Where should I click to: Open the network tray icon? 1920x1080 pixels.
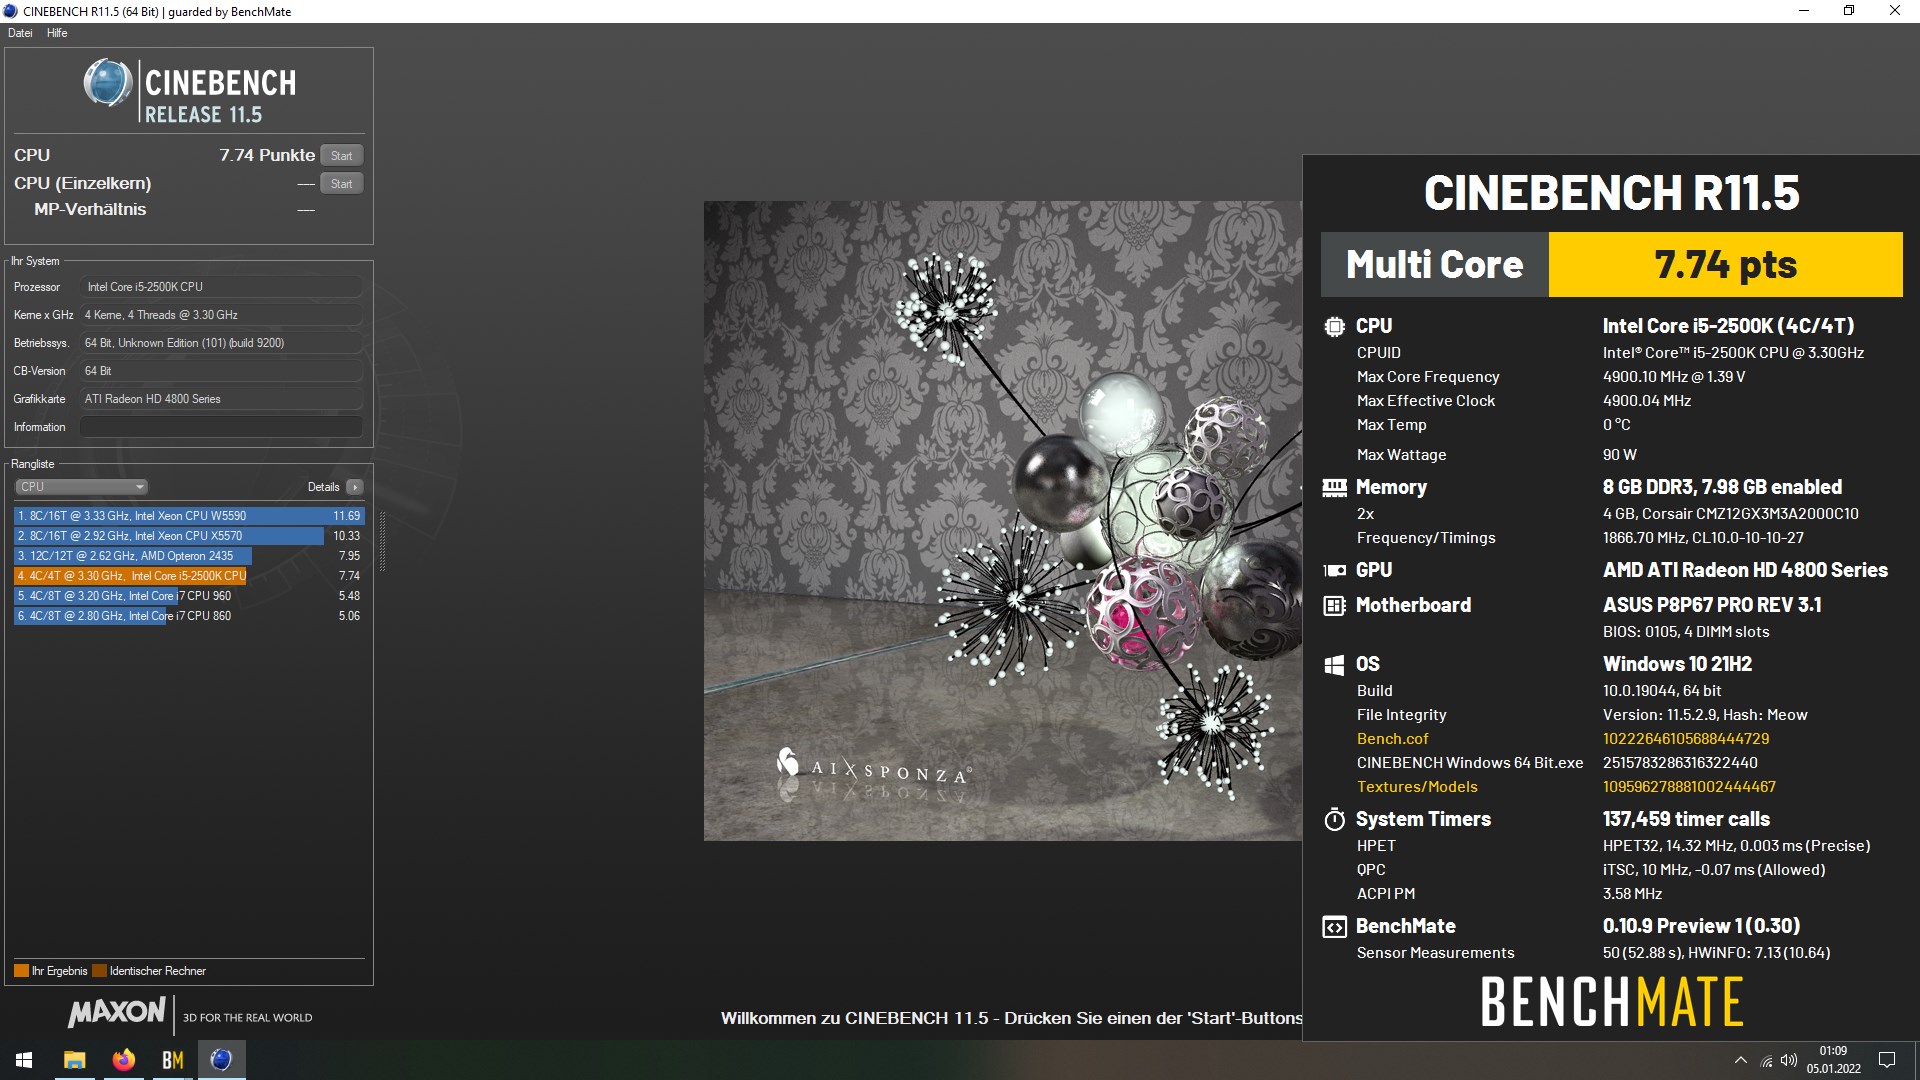coord(1766,1061)
